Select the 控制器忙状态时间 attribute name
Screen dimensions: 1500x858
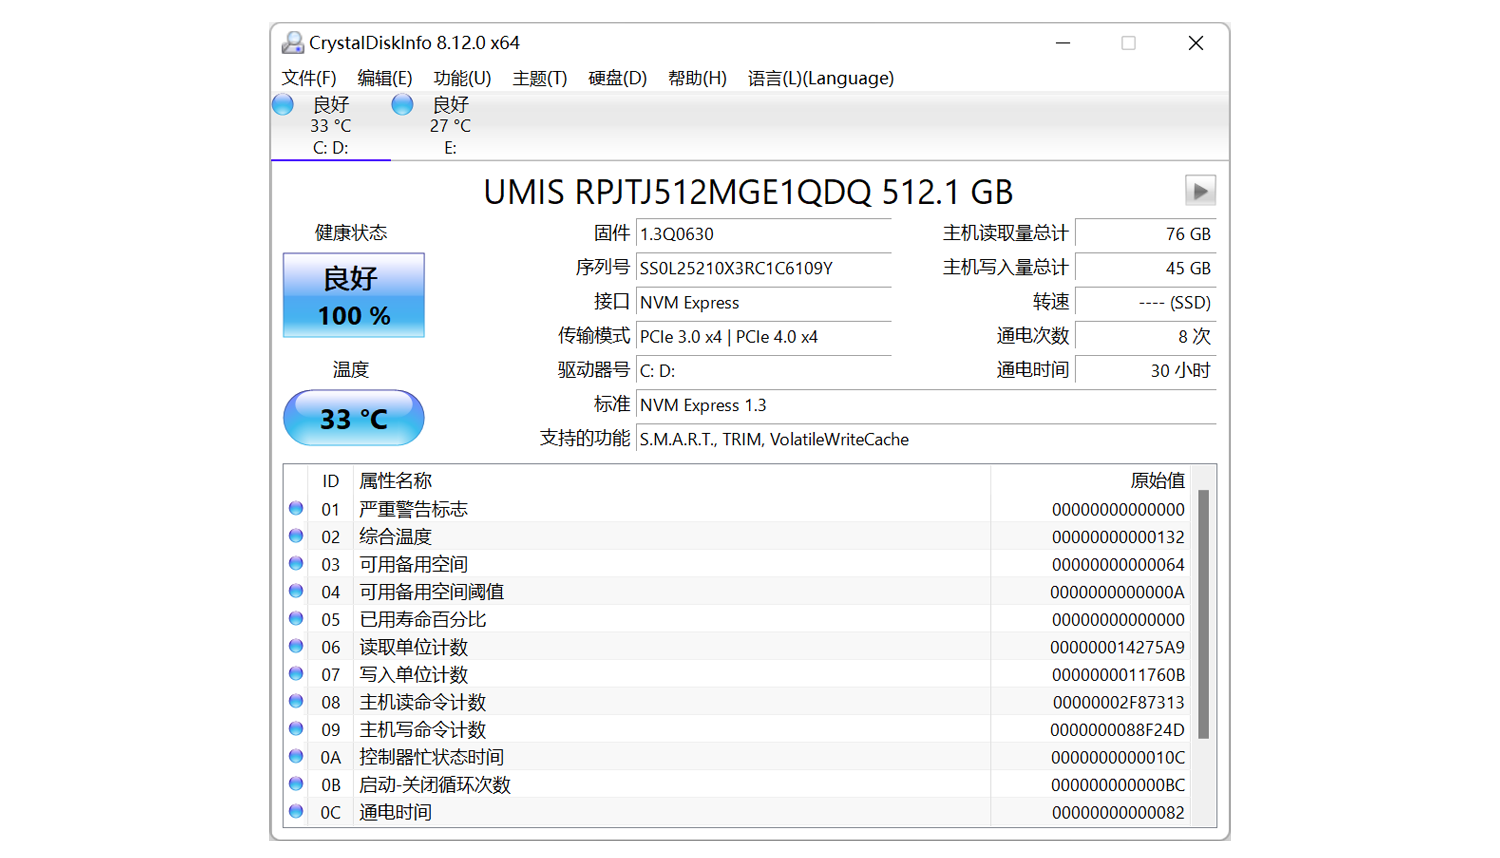pos(431,757)
